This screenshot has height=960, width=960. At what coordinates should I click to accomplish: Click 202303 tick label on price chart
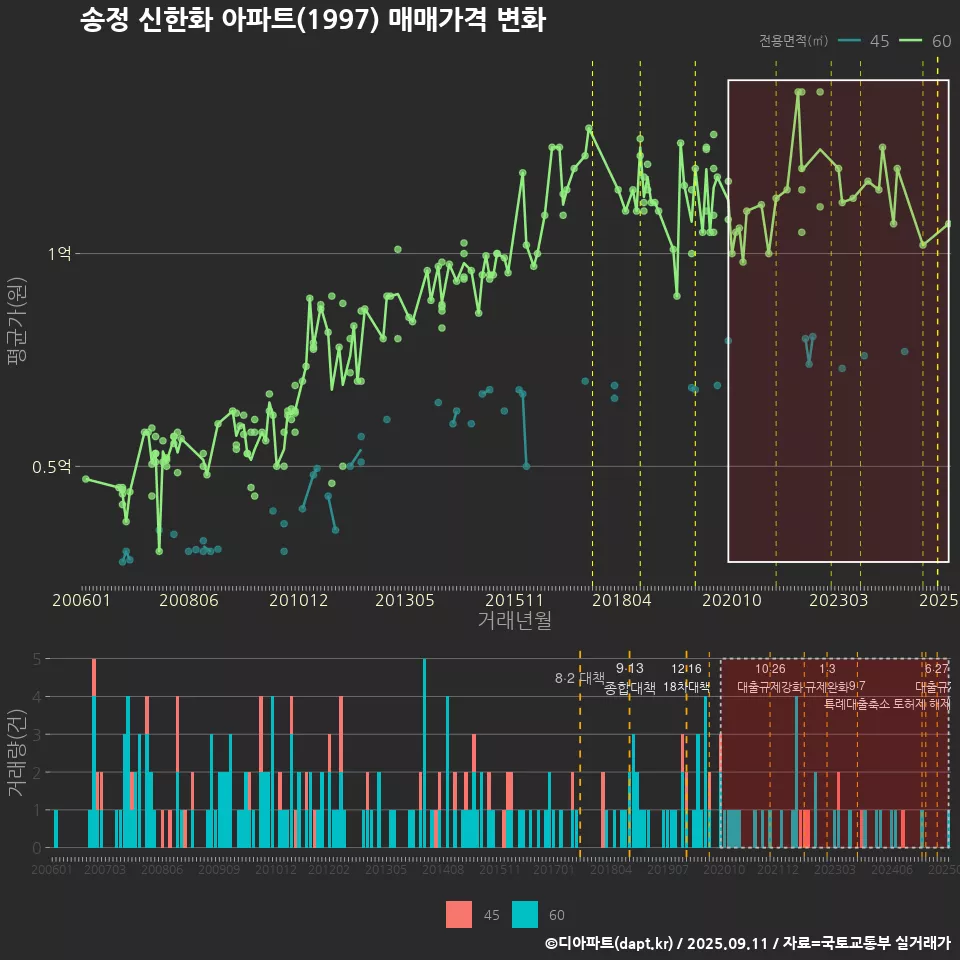(839, 600)
